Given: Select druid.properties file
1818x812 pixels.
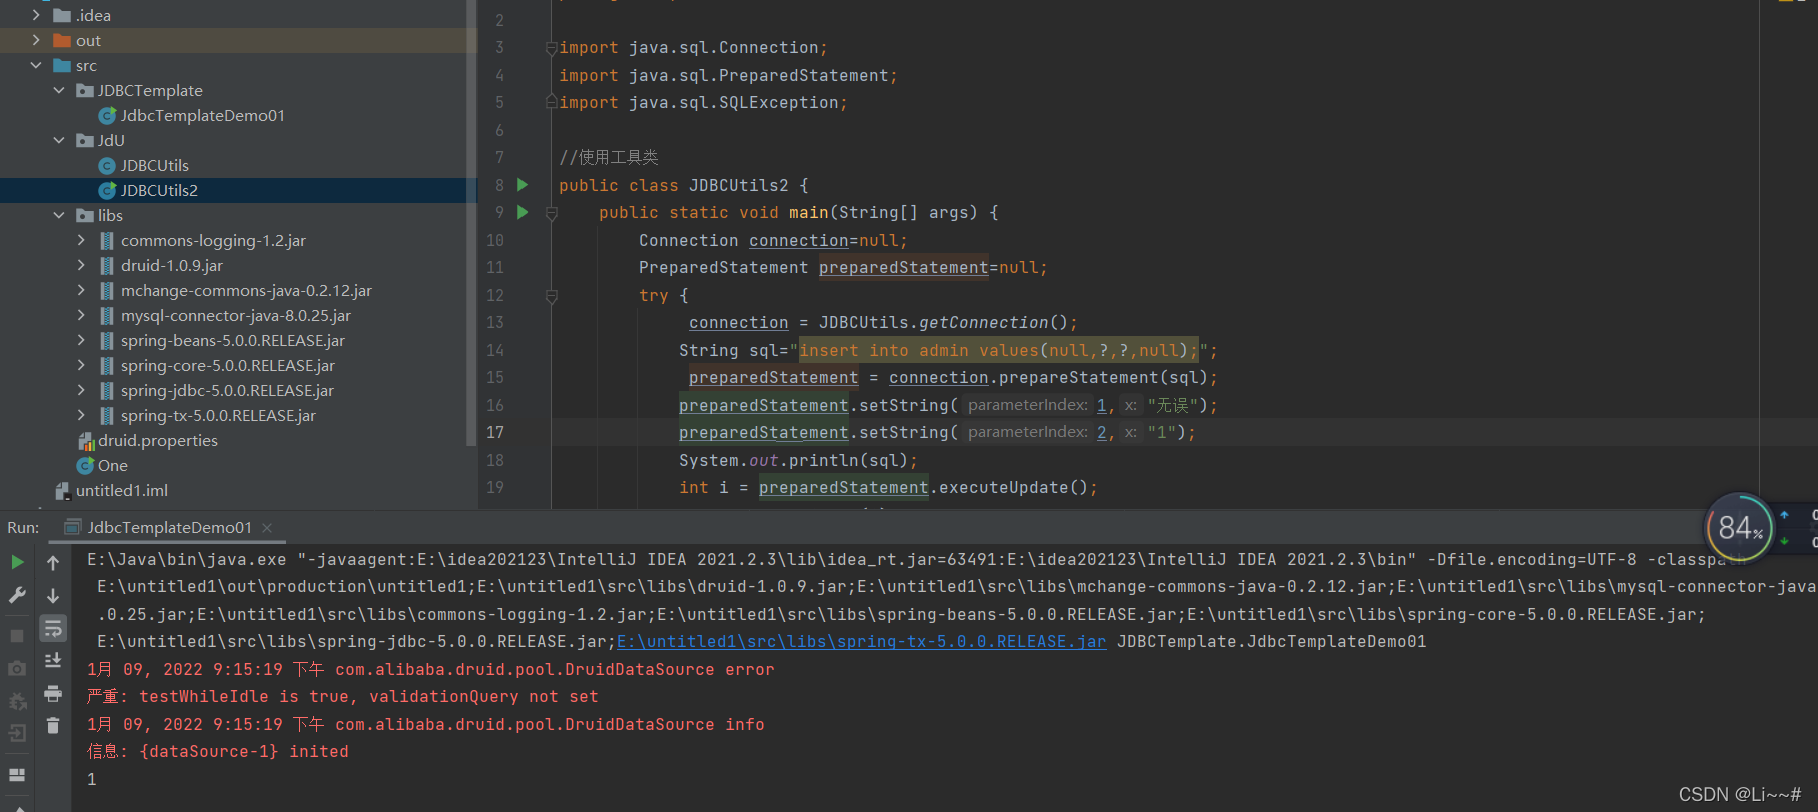Looking at the screenshot, I should click(x=157, y=440).
